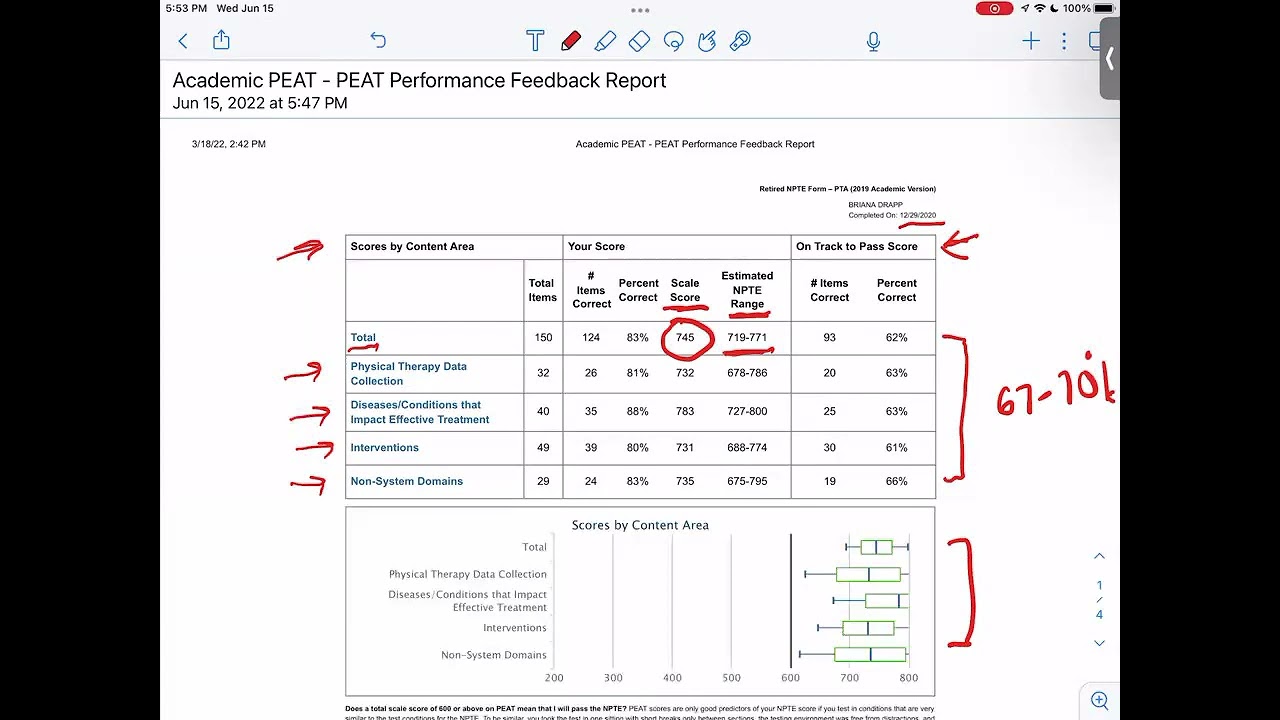Tap the On Track to Pass Score header
Image resolution: width=1280 pixels, height=720 pixels.
coord(856,246)
